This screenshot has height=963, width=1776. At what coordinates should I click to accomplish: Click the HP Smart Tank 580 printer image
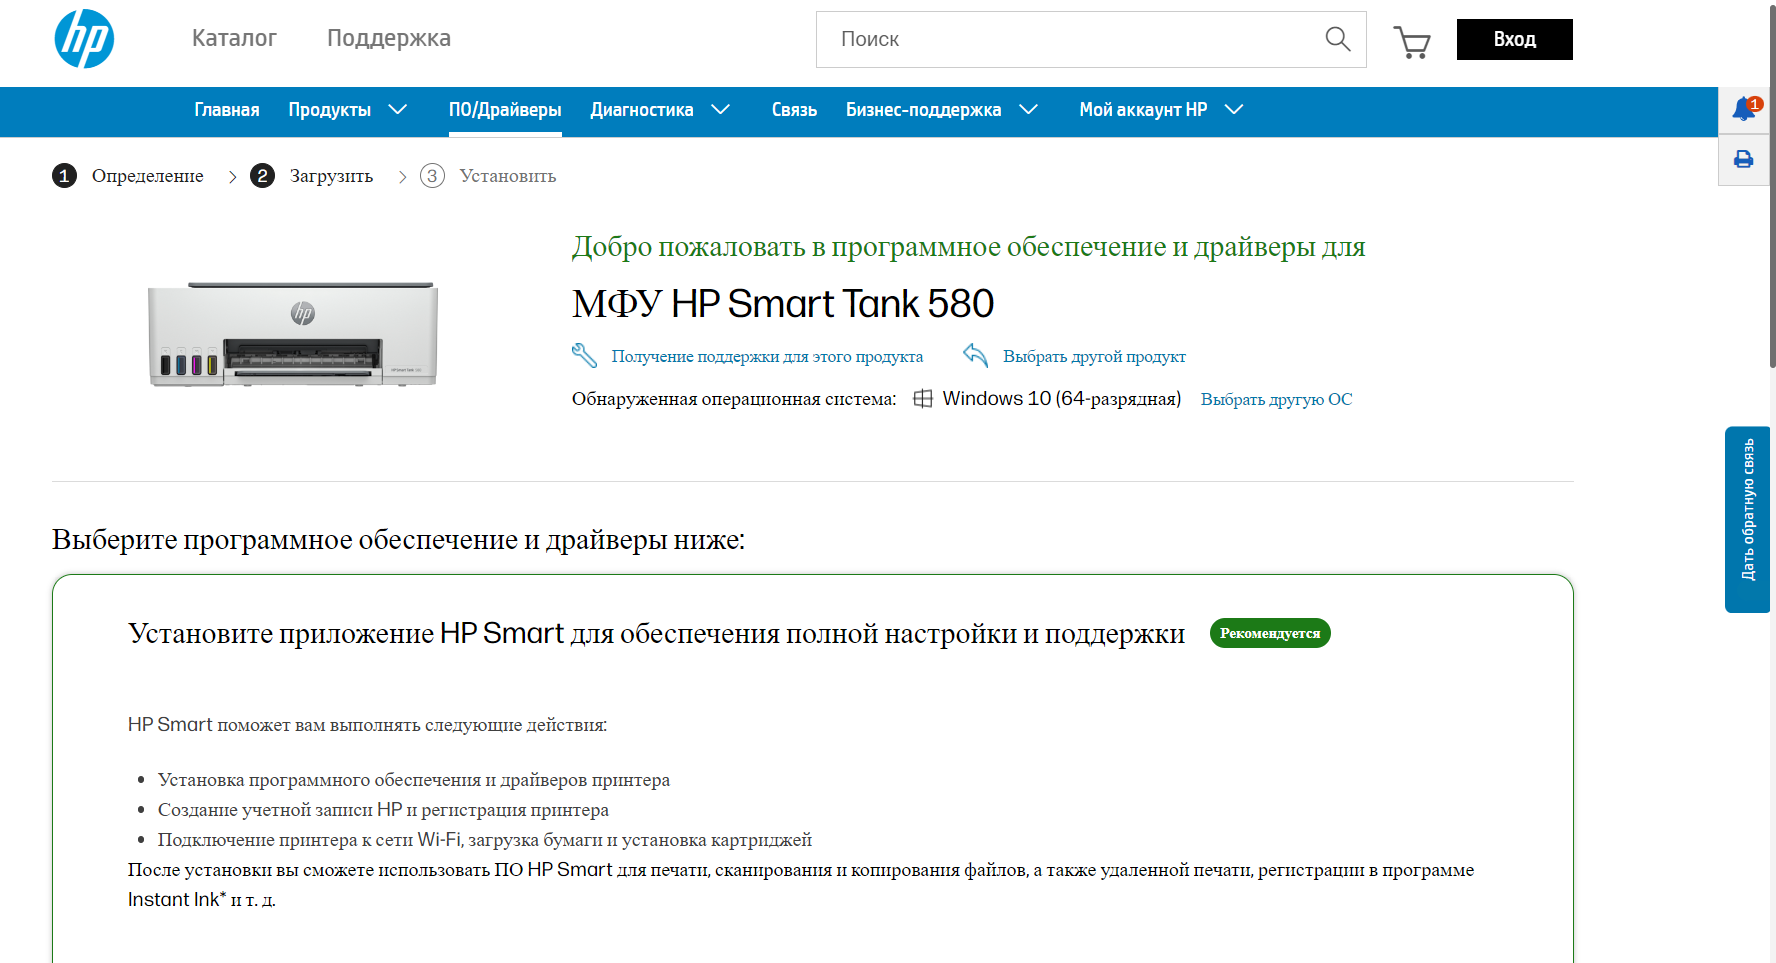point(293,334)
